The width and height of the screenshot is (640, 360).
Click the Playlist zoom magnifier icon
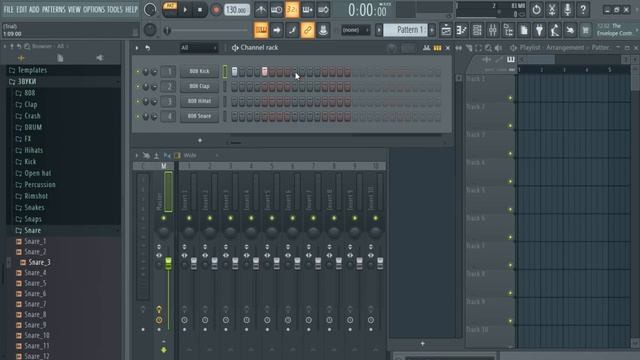tap(489, 48)
